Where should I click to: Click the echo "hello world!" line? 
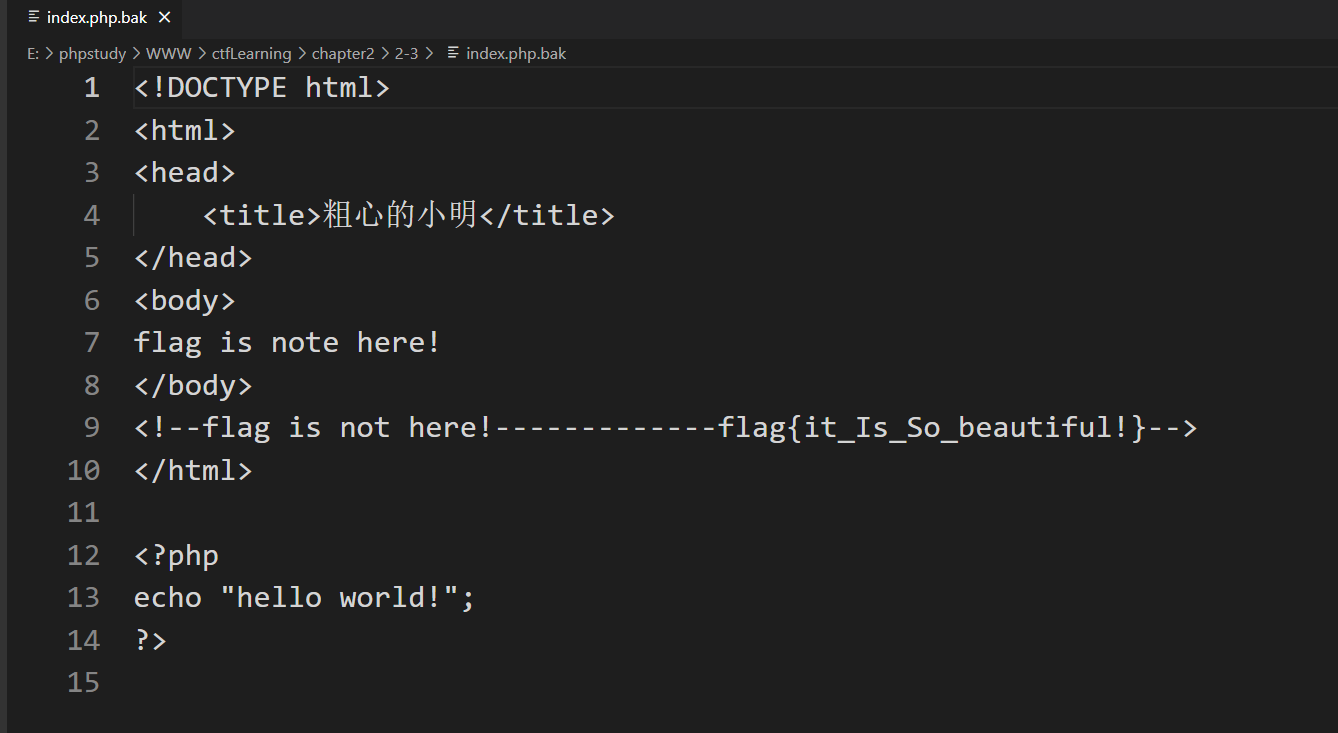(x=305, y=598)
